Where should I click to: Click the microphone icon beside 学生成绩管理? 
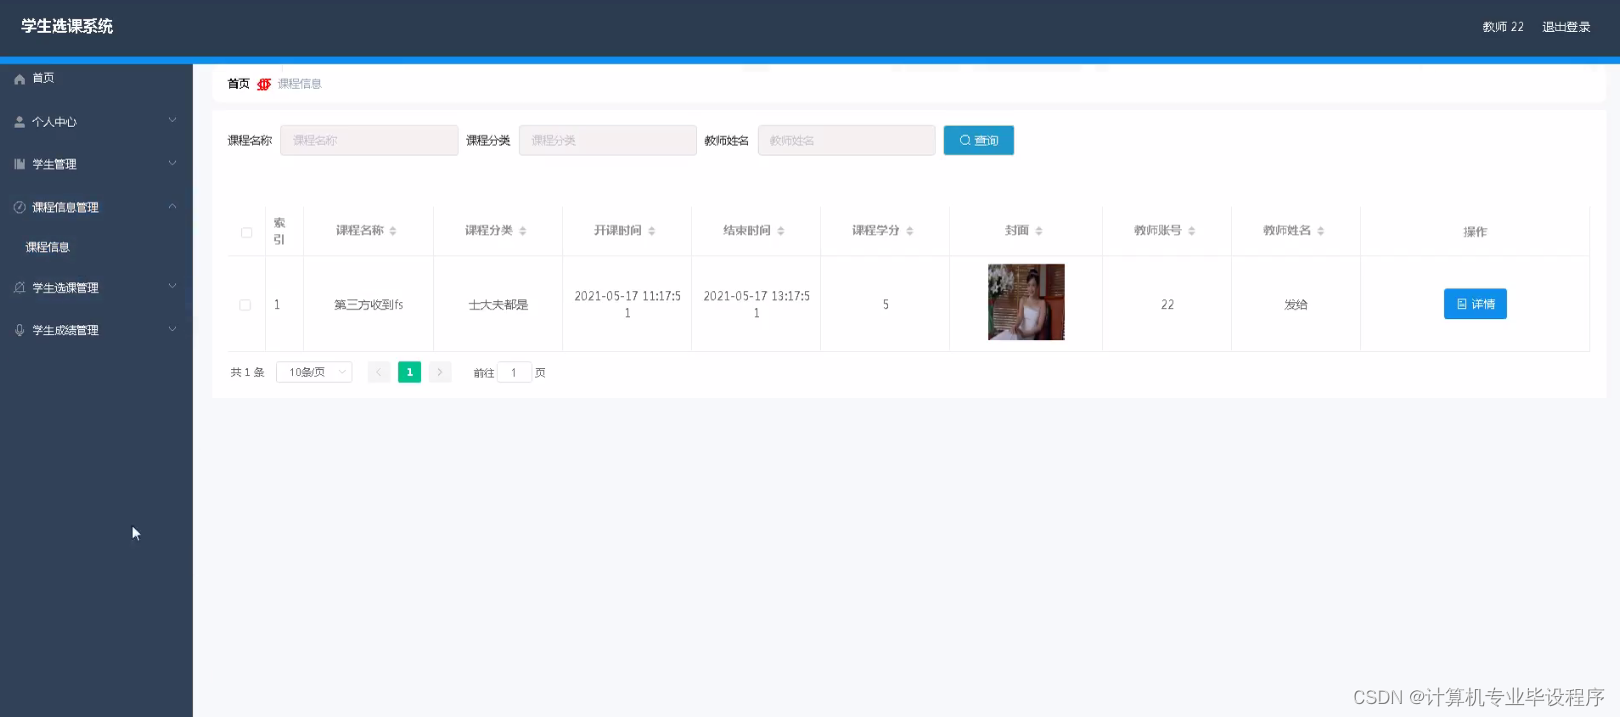(x=19, y=330)
